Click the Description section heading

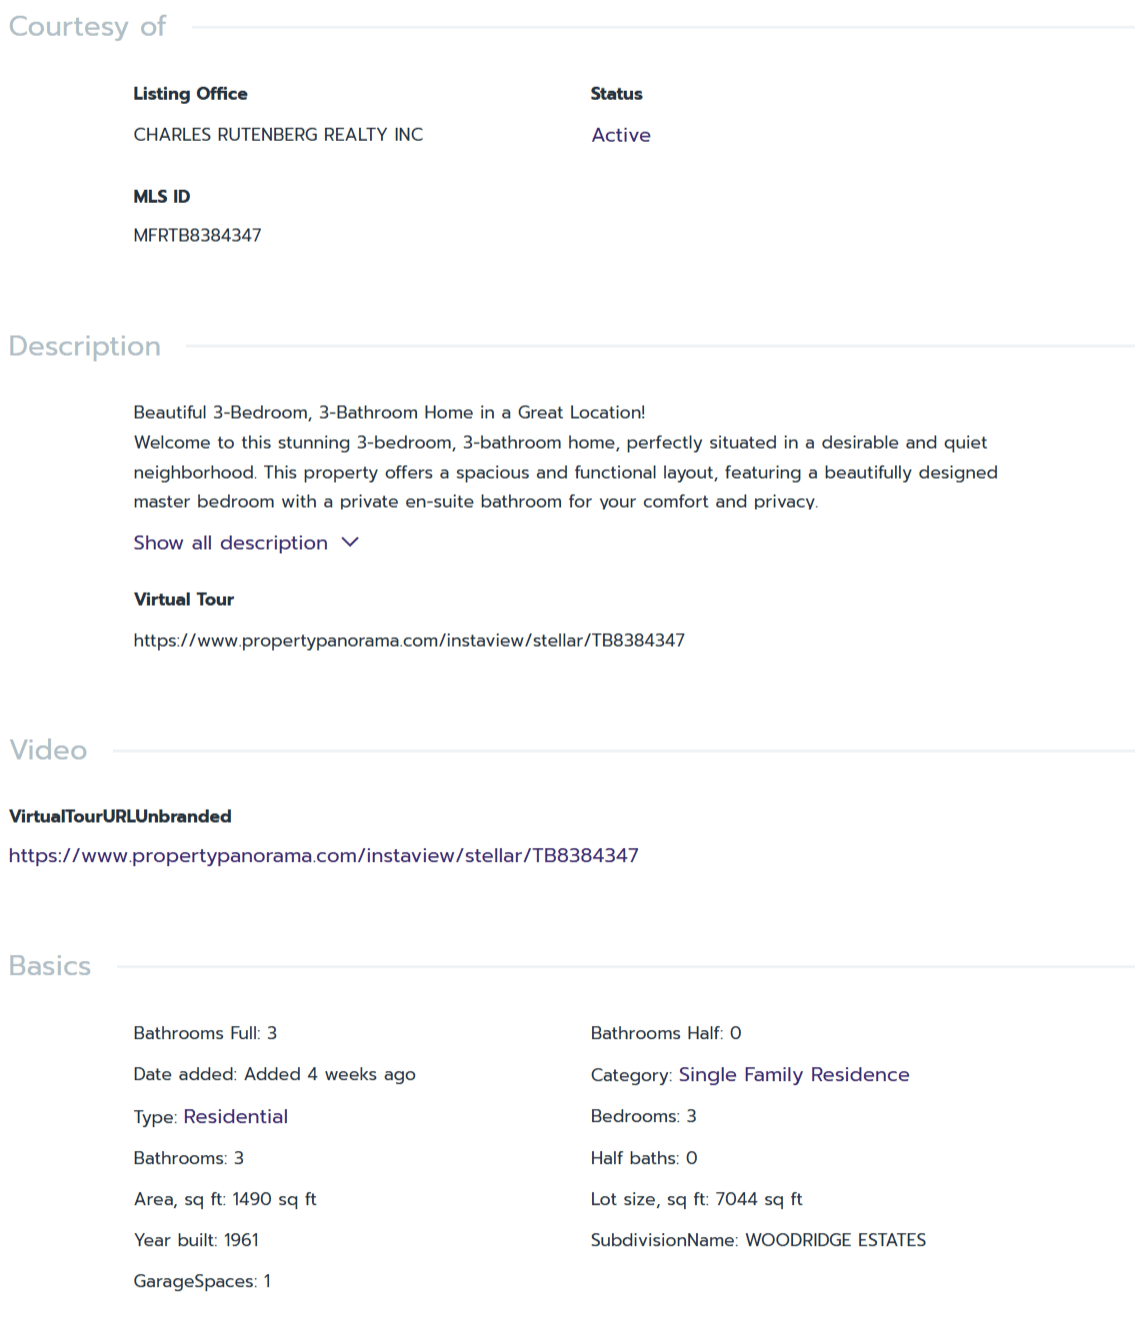[x=84, y=346]
